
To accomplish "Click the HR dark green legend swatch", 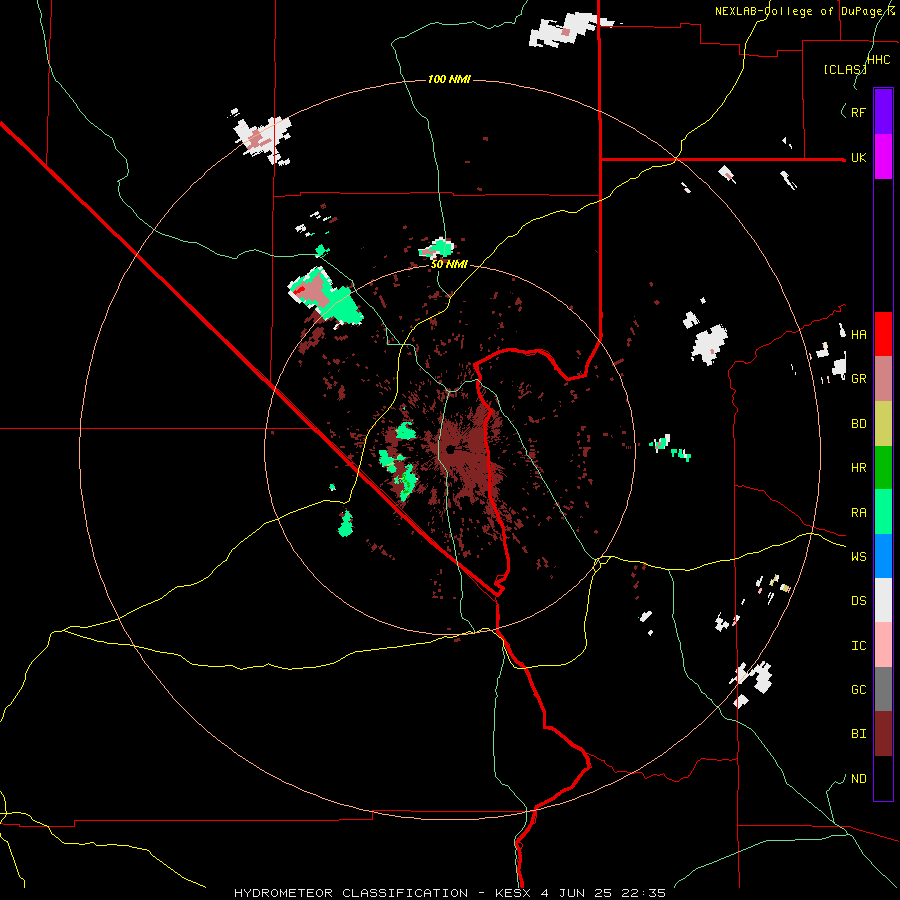I will point(883,467).
